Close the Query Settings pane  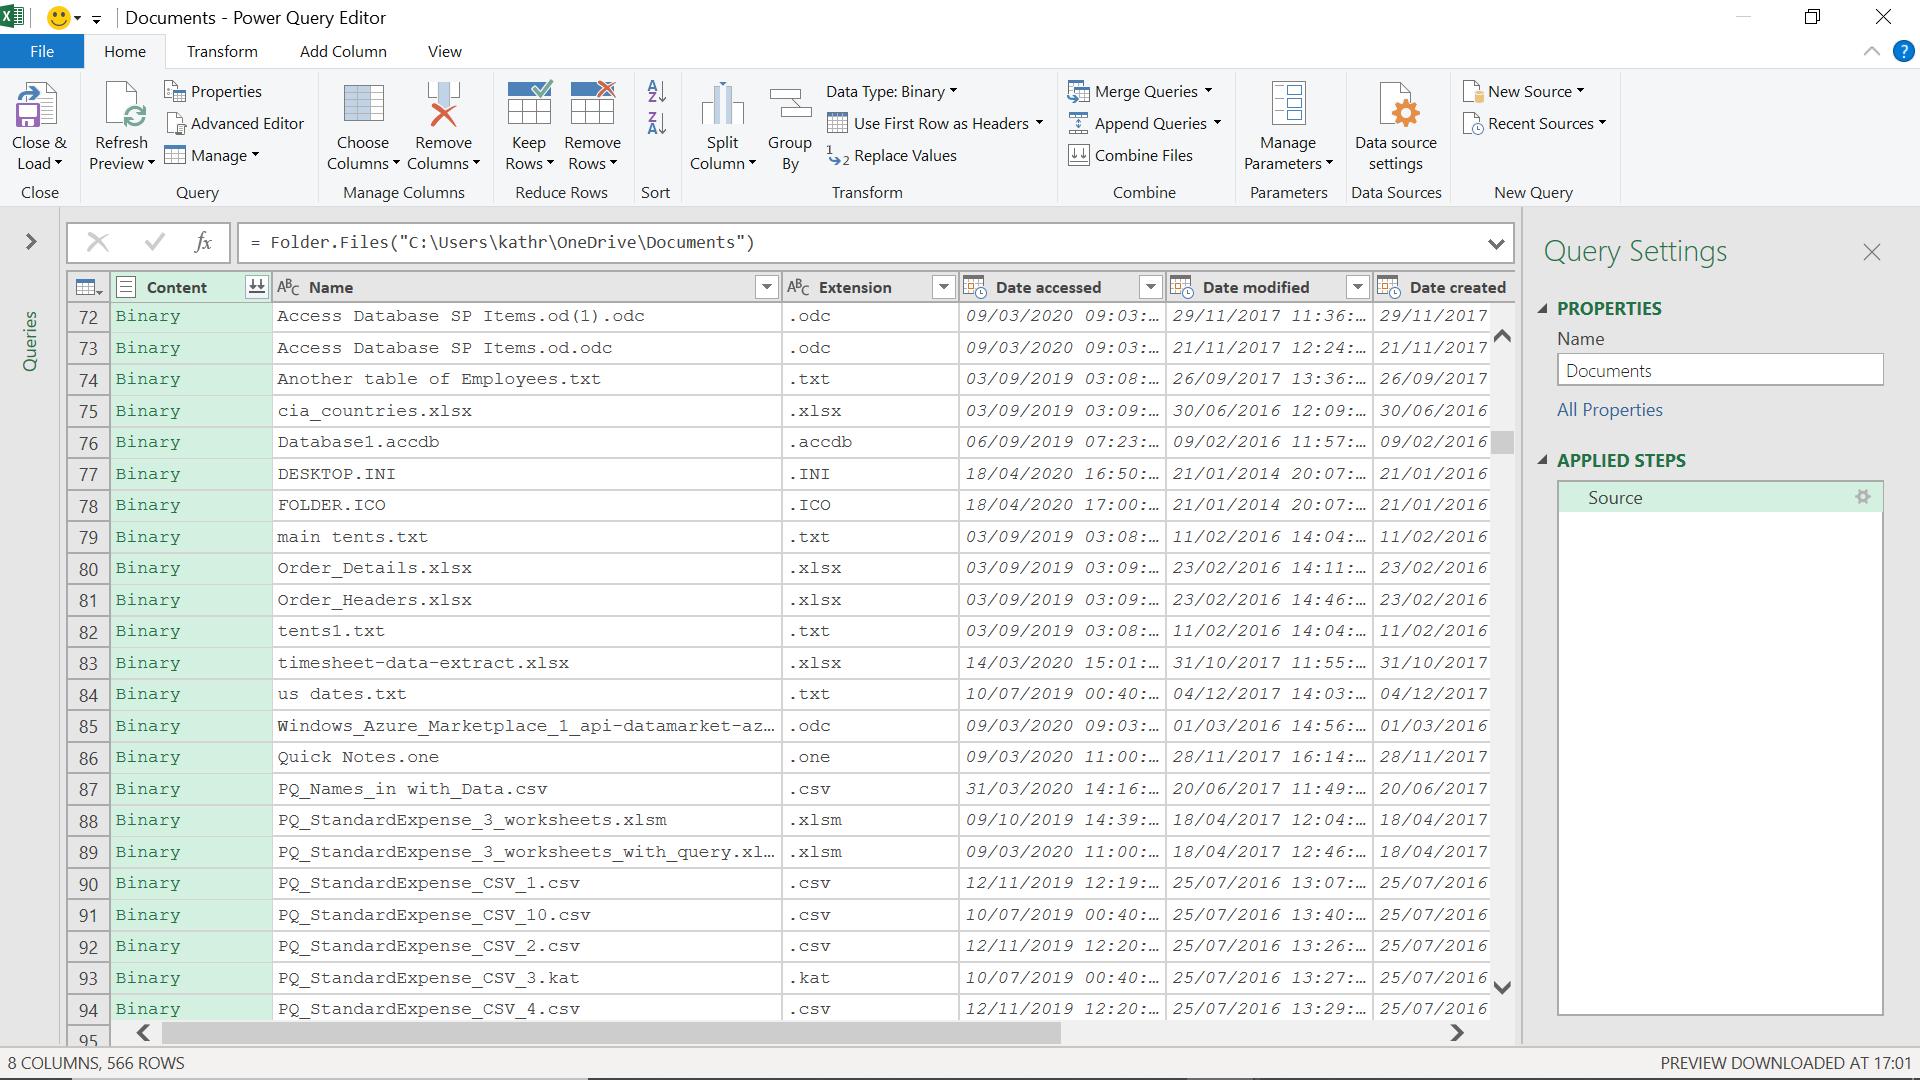(x=1871, y=253)
